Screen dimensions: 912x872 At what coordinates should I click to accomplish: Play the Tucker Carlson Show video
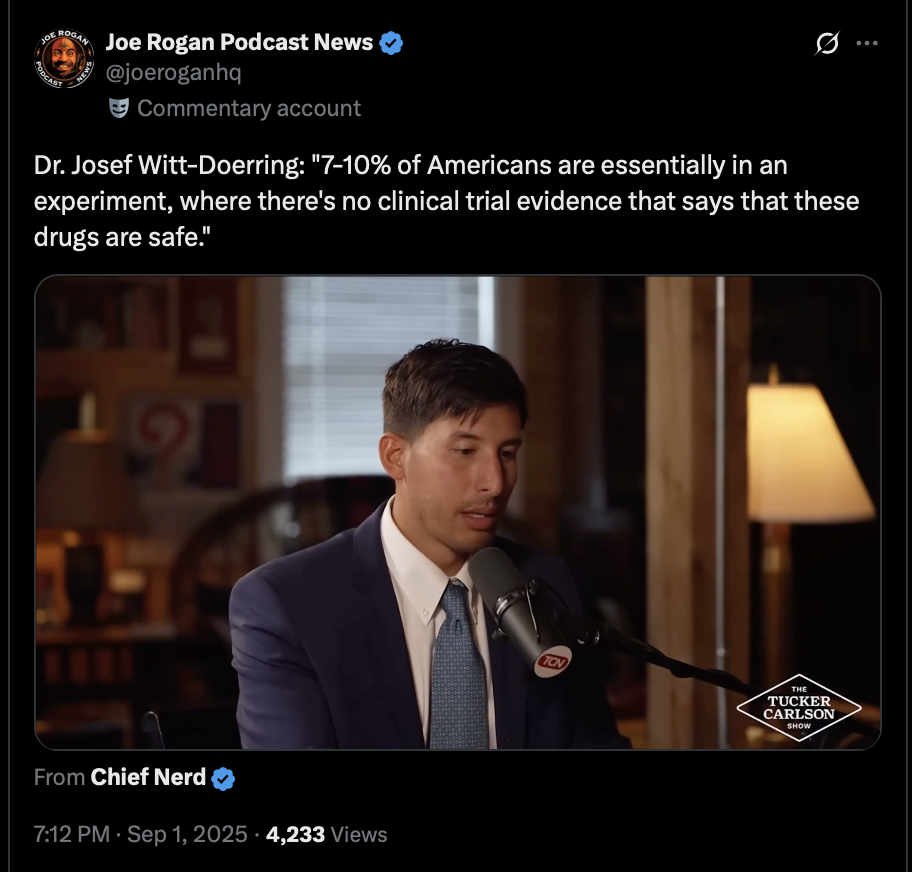pyautogui.click(x=458, y=512)
